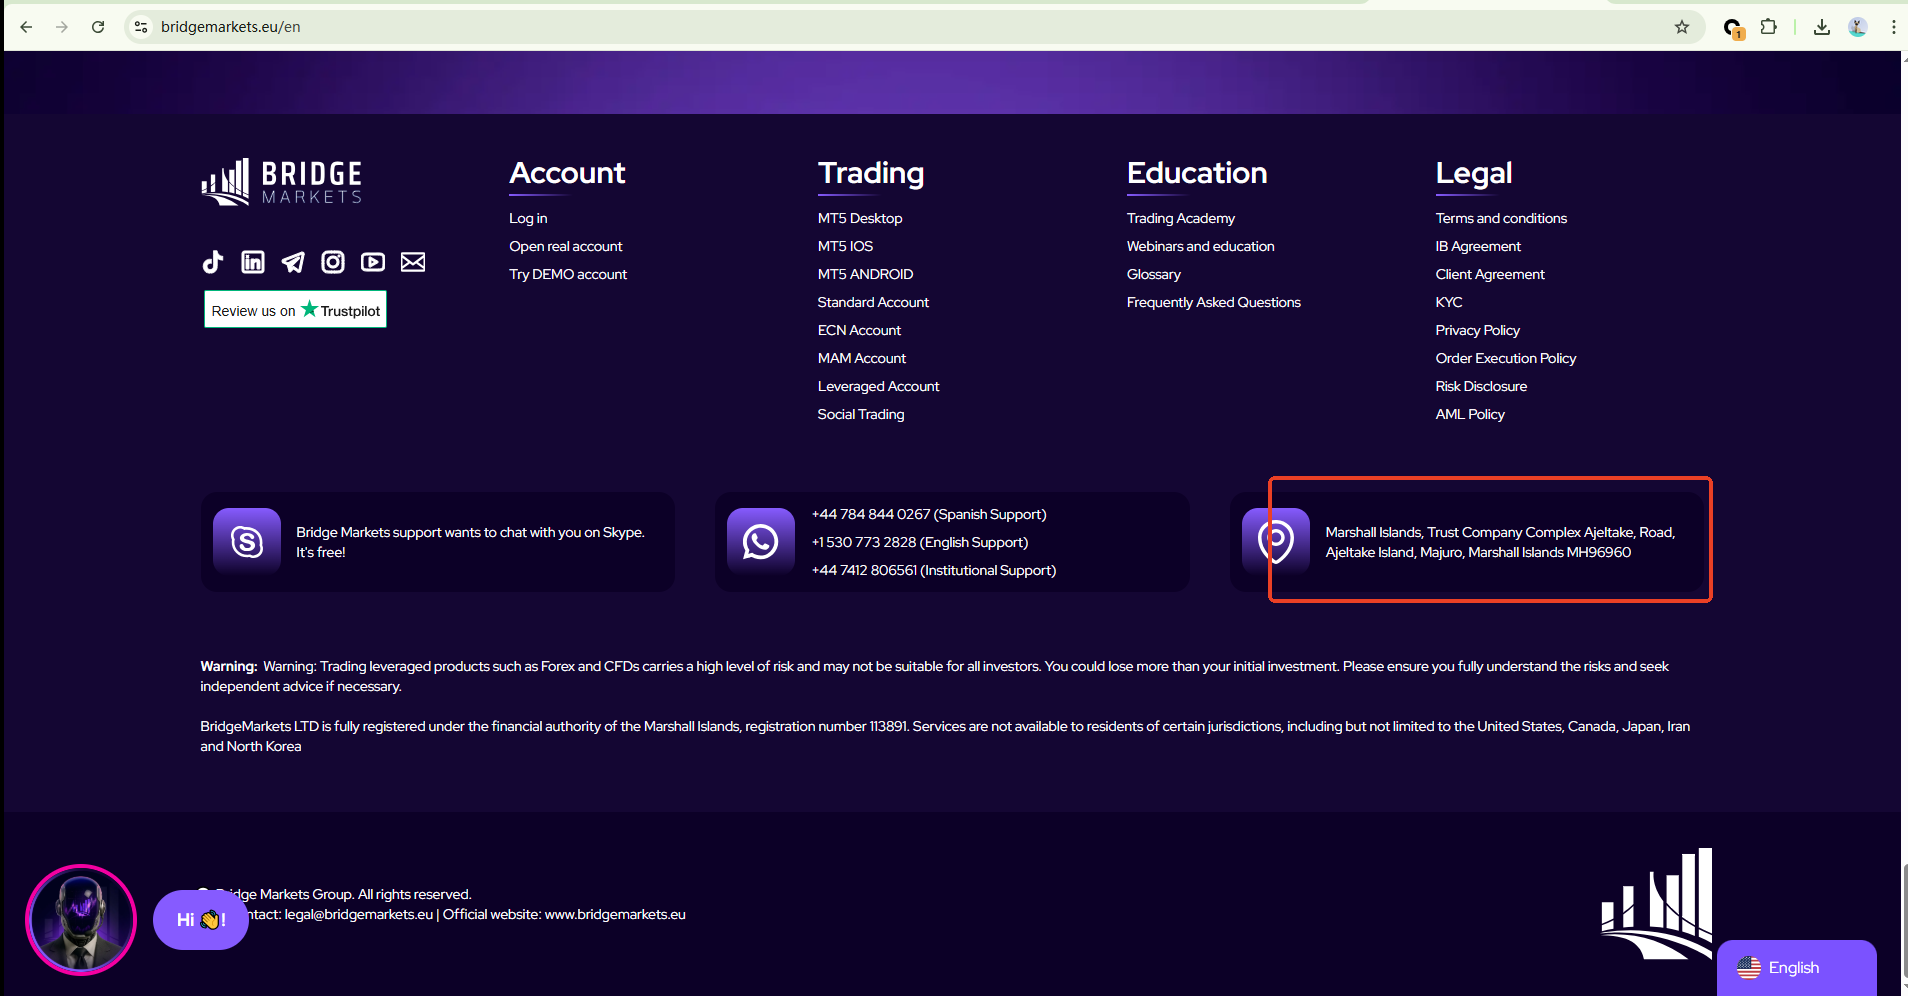The width and height of the screenshot is (1908, 996).
Task: Go forward in browser history
Action: 62,27
